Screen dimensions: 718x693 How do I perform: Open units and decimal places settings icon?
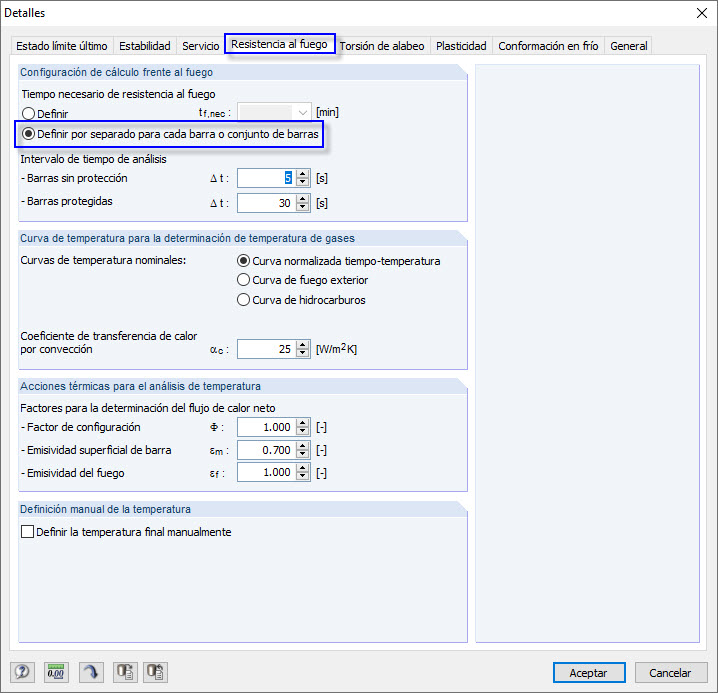[56, 672]
